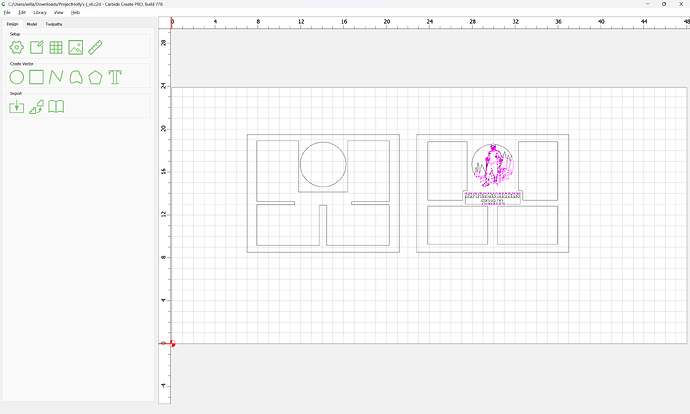Select the Rectangle vector tool
Image resolution: width=690 pixels, height=414 pixels.
(36, 77)
